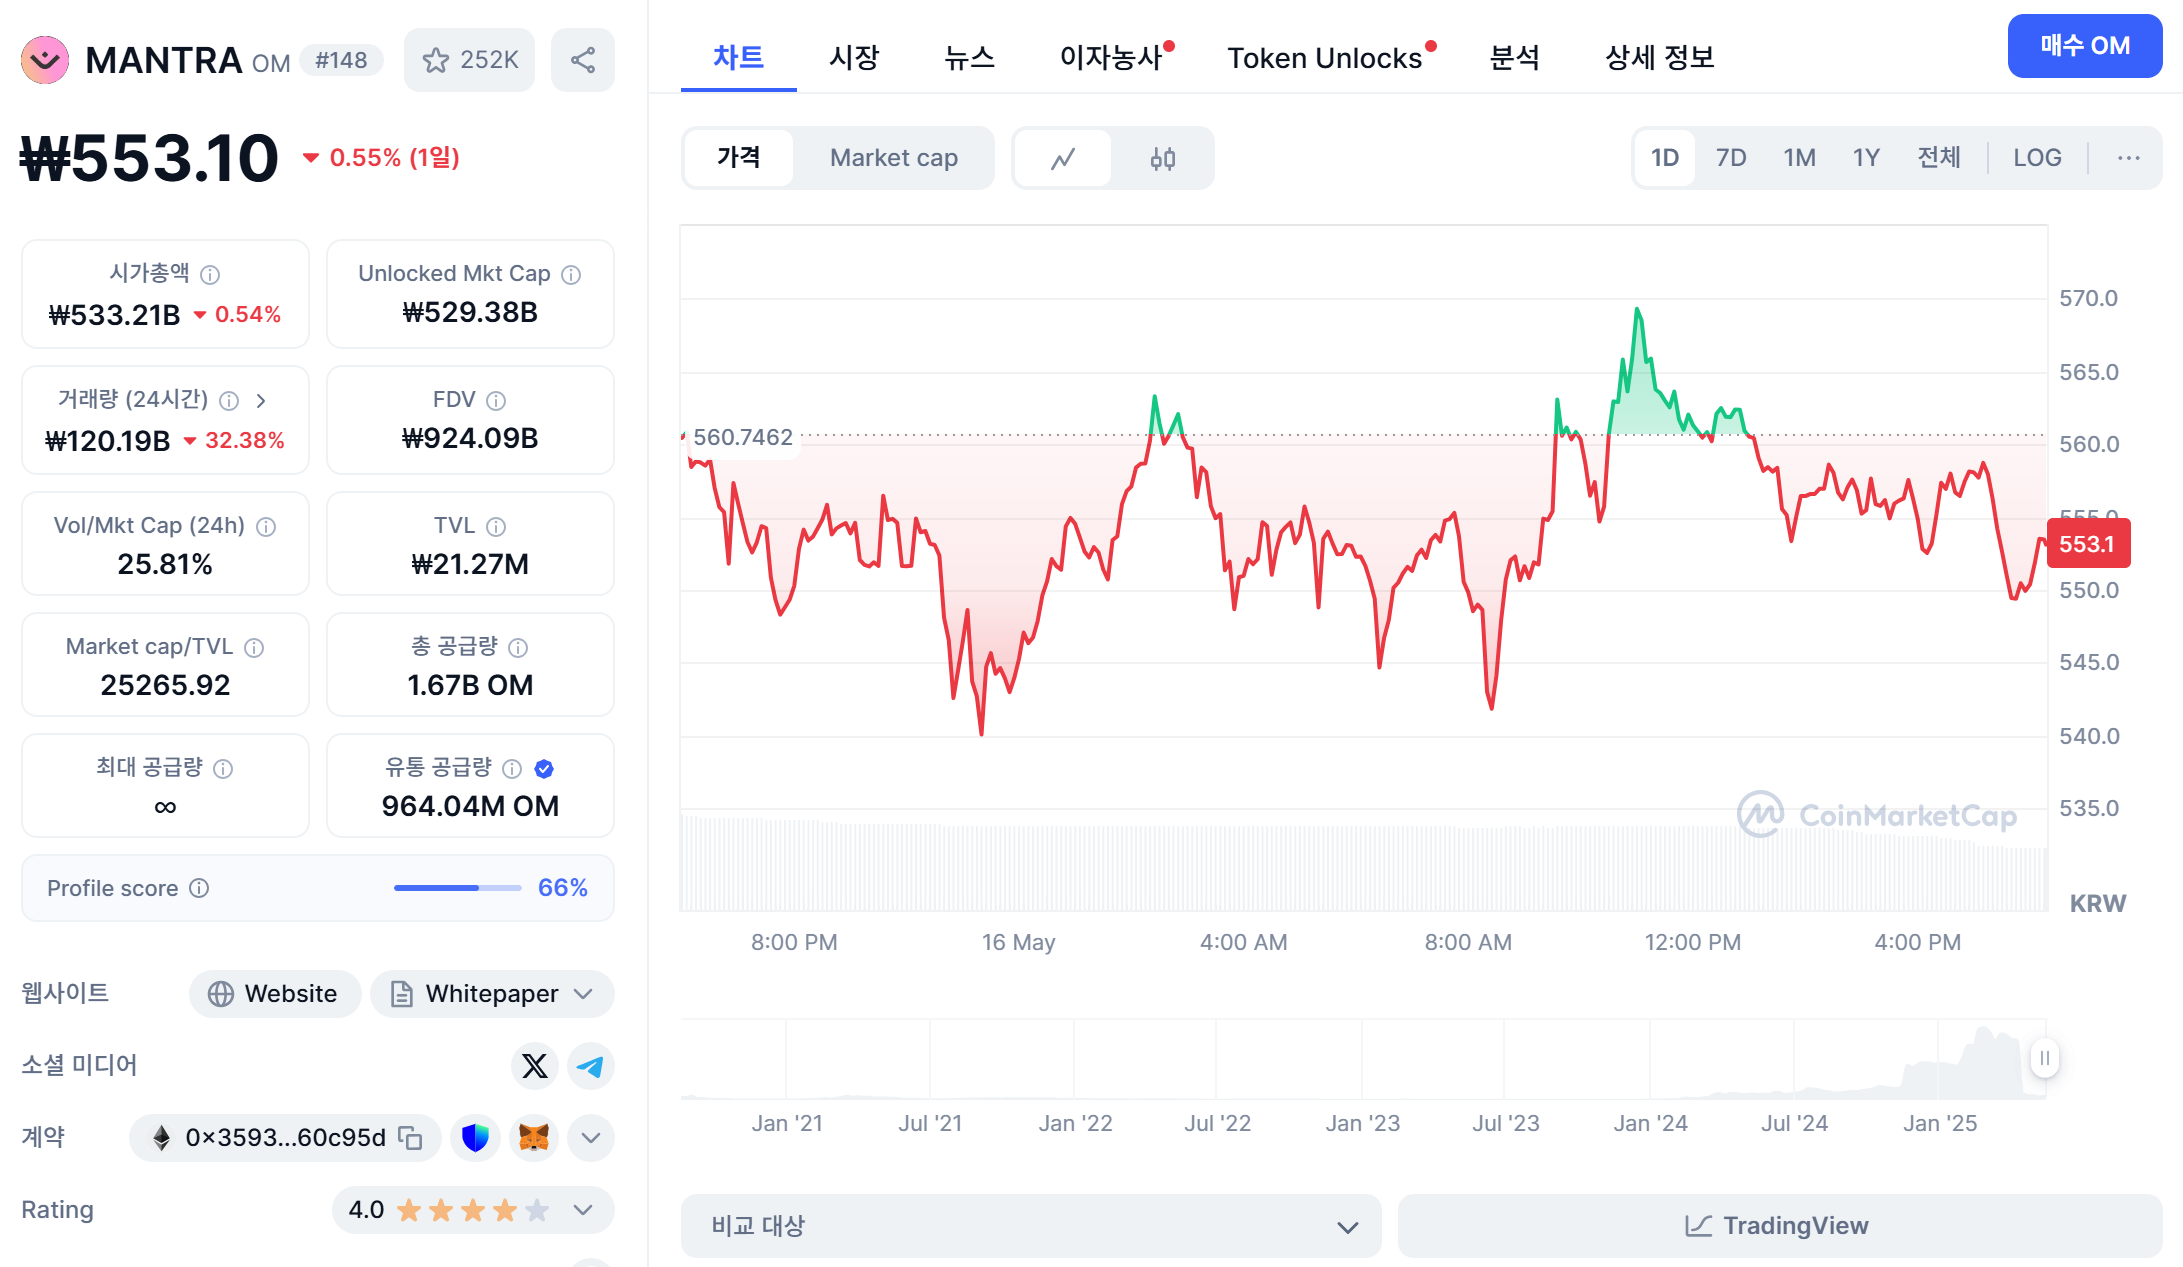Copy the contract address
Image resolution: width=2183 pixels, height=1267 pixels.
(410, 1138)
